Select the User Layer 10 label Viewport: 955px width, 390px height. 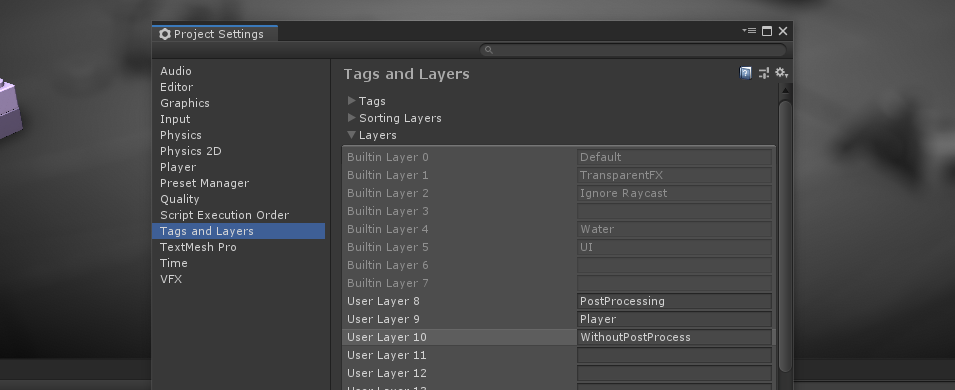(387, 337)
